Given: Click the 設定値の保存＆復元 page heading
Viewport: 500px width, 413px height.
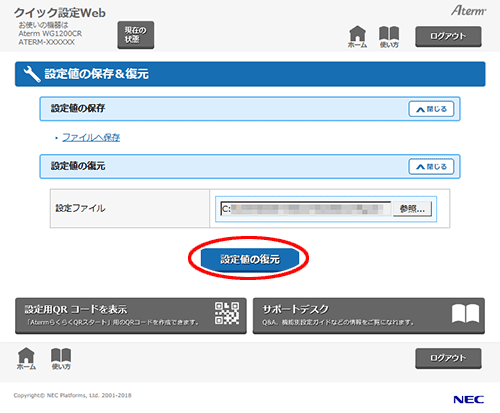Looking at the screenshot, I should 97,74.
